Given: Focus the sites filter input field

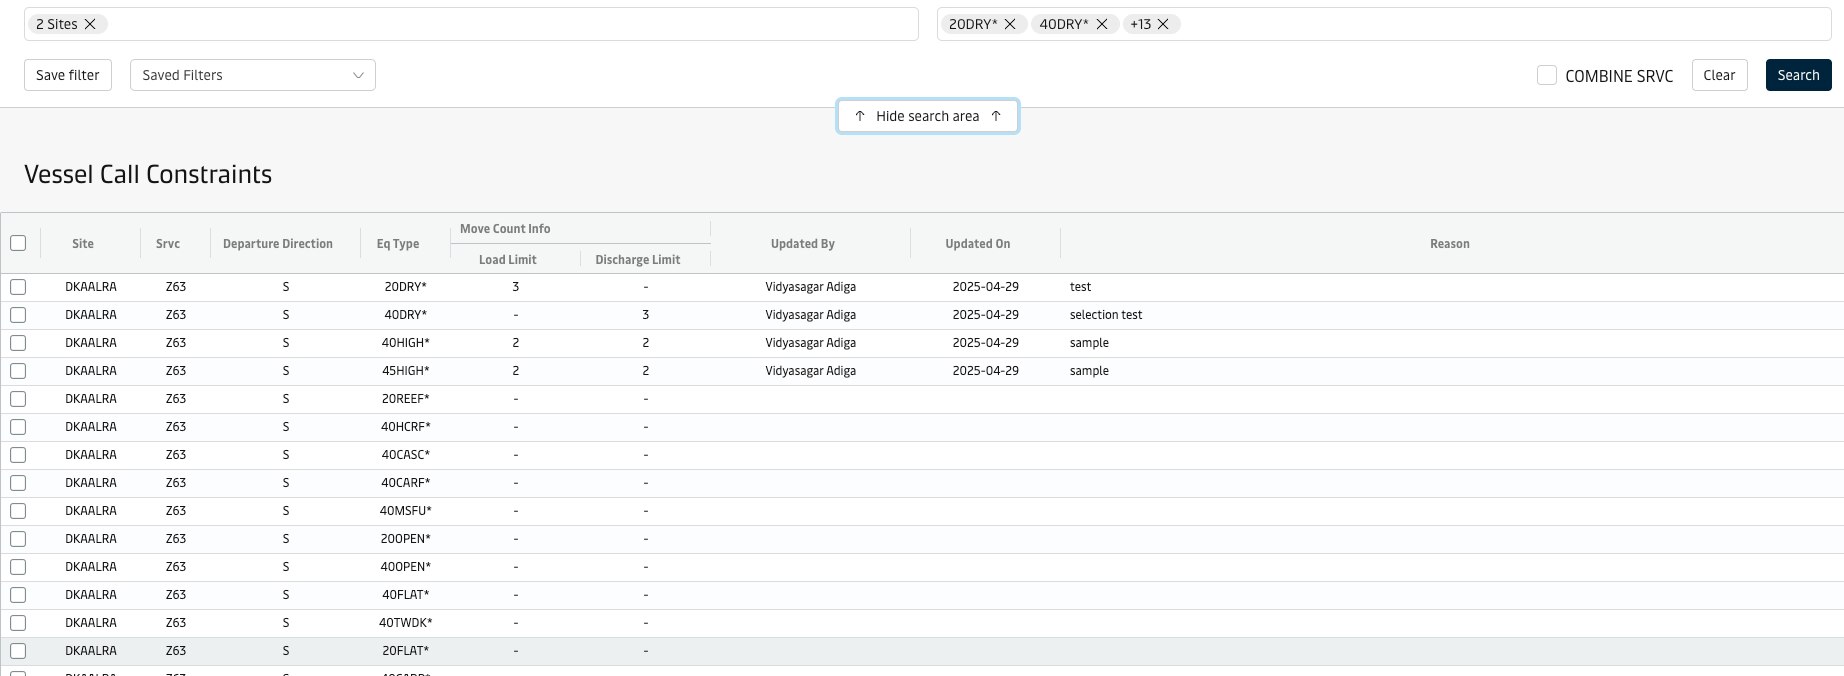Looking at the screenshot, I should pos(500,24).
